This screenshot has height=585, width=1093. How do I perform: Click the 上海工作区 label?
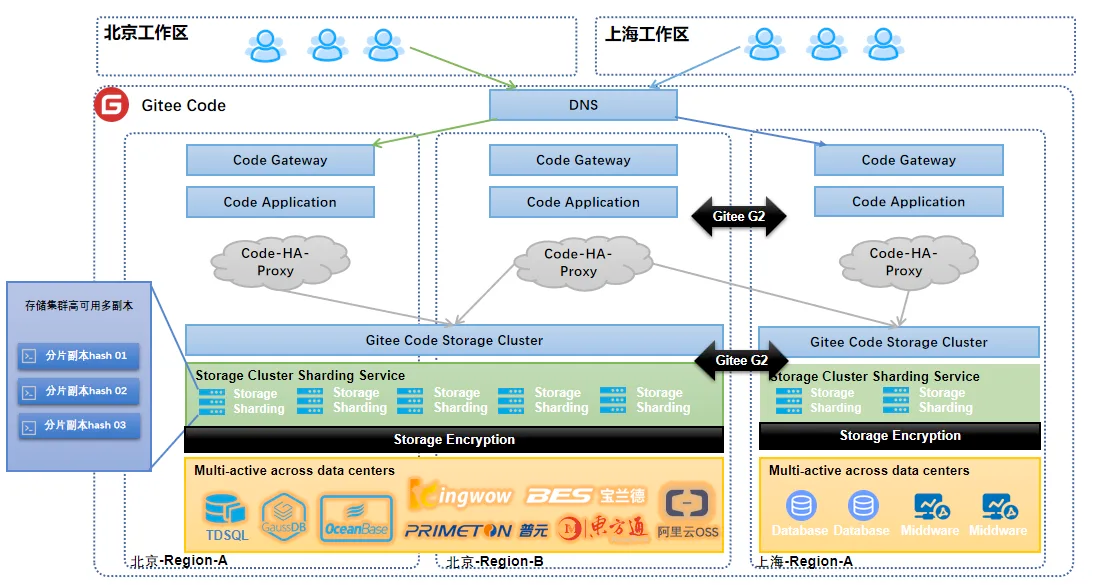[x=647, y=34]
